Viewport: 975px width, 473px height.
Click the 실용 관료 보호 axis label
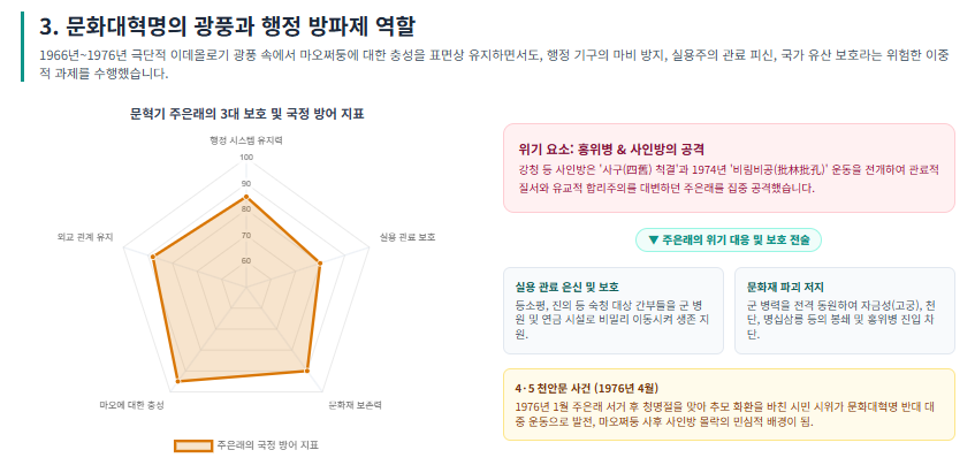click(407, 237)
